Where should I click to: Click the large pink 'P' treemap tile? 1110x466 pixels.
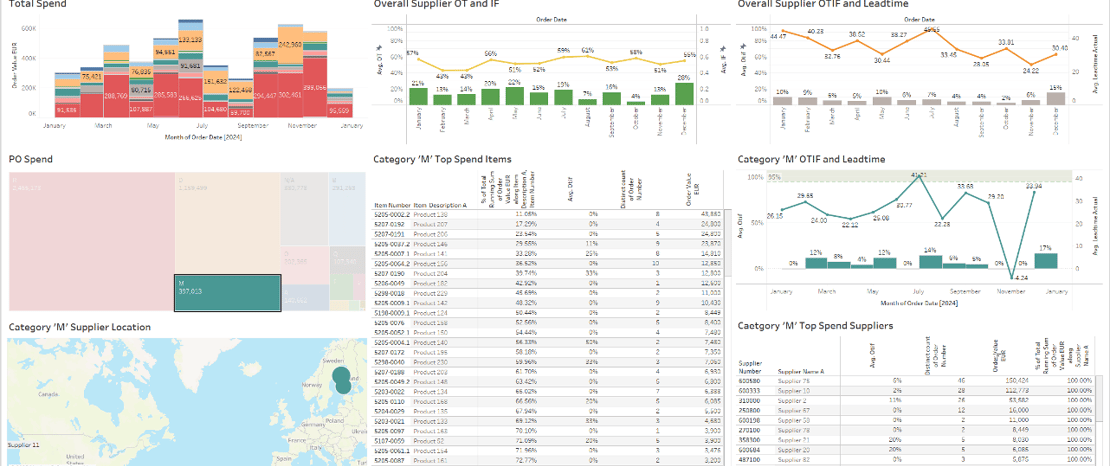(x=91, y=241)
